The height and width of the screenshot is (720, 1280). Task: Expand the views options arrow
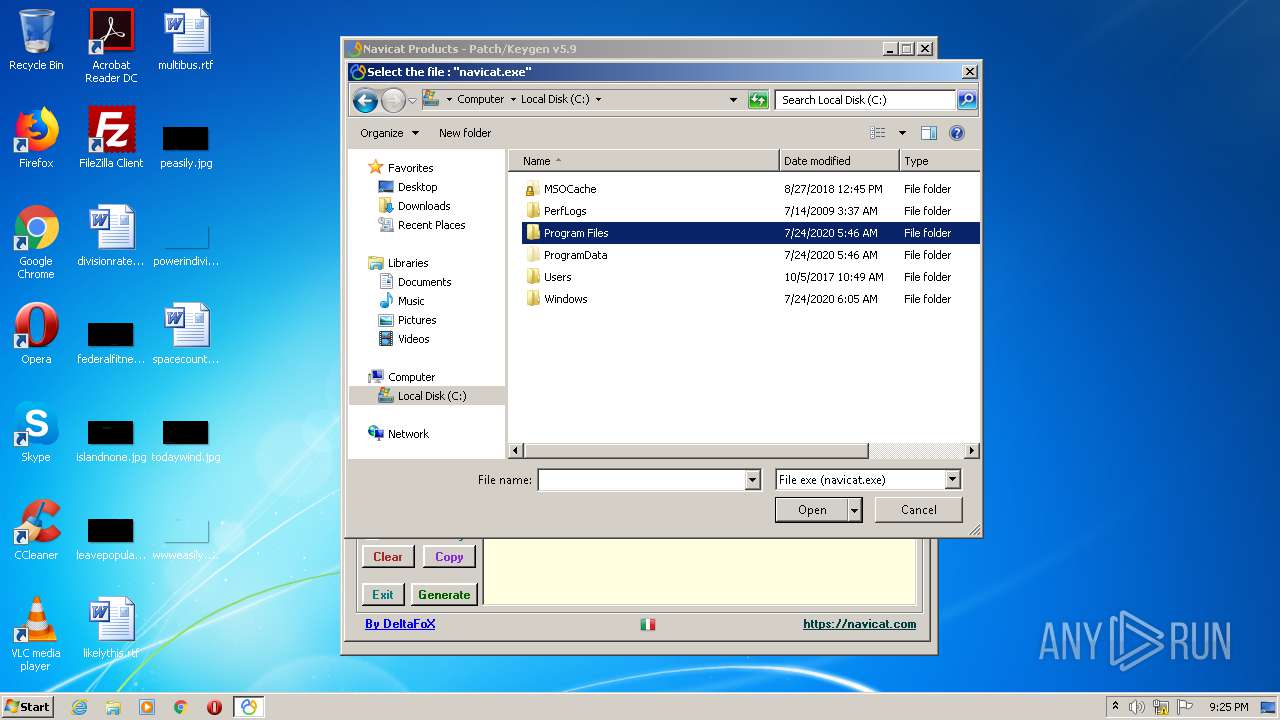(x=902, y=133)
